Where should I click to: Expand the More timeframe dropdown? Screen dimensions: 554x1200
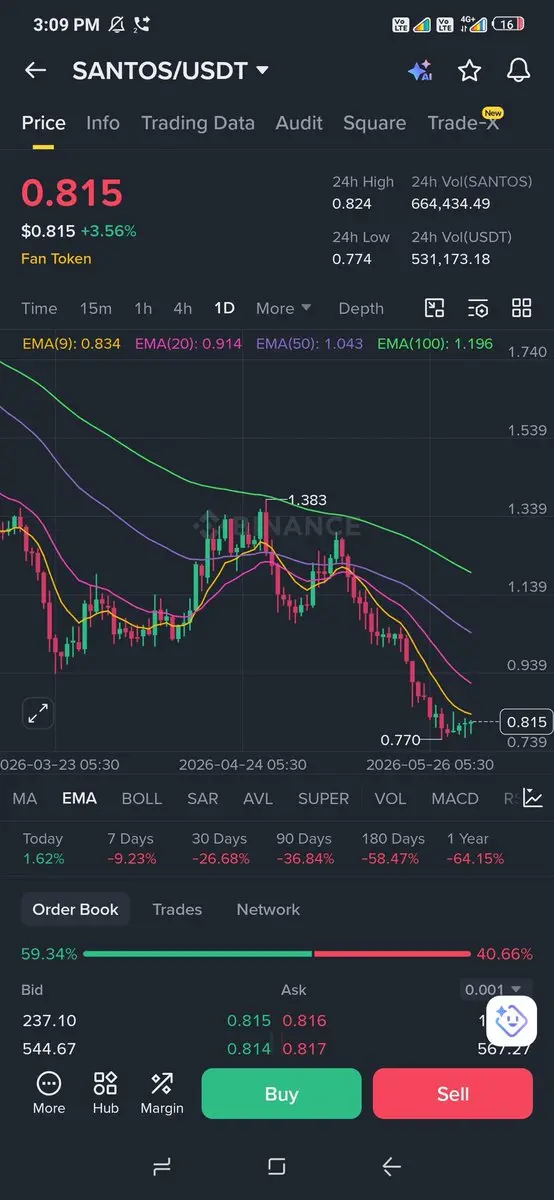coord(283,308)
